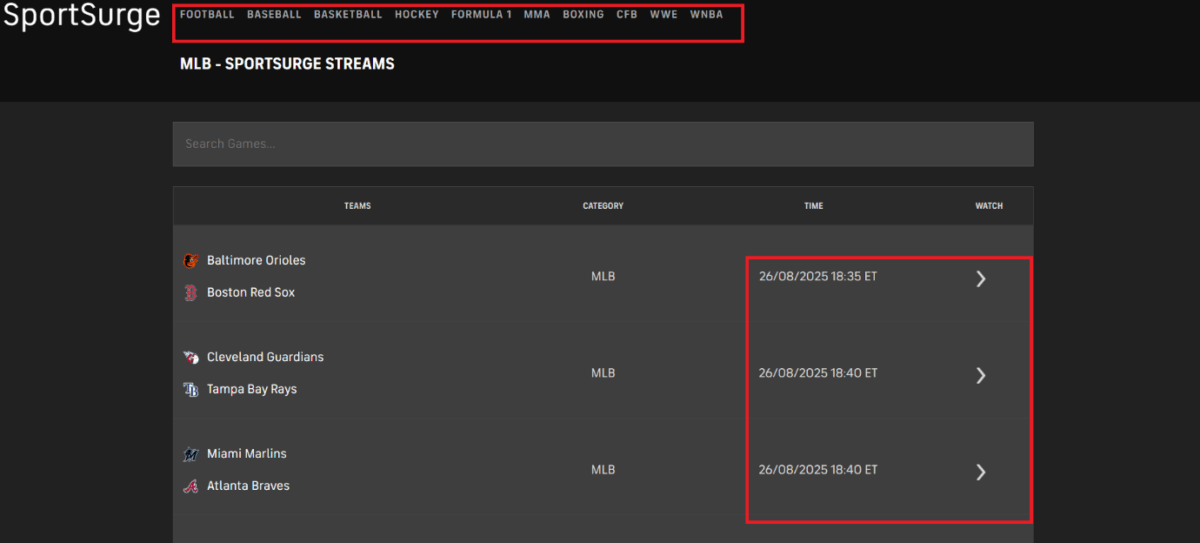Open the BASEBALL nav menu item
This screenshot has width=1200, height=543.
pyautogui.click(x=274, y=15)
